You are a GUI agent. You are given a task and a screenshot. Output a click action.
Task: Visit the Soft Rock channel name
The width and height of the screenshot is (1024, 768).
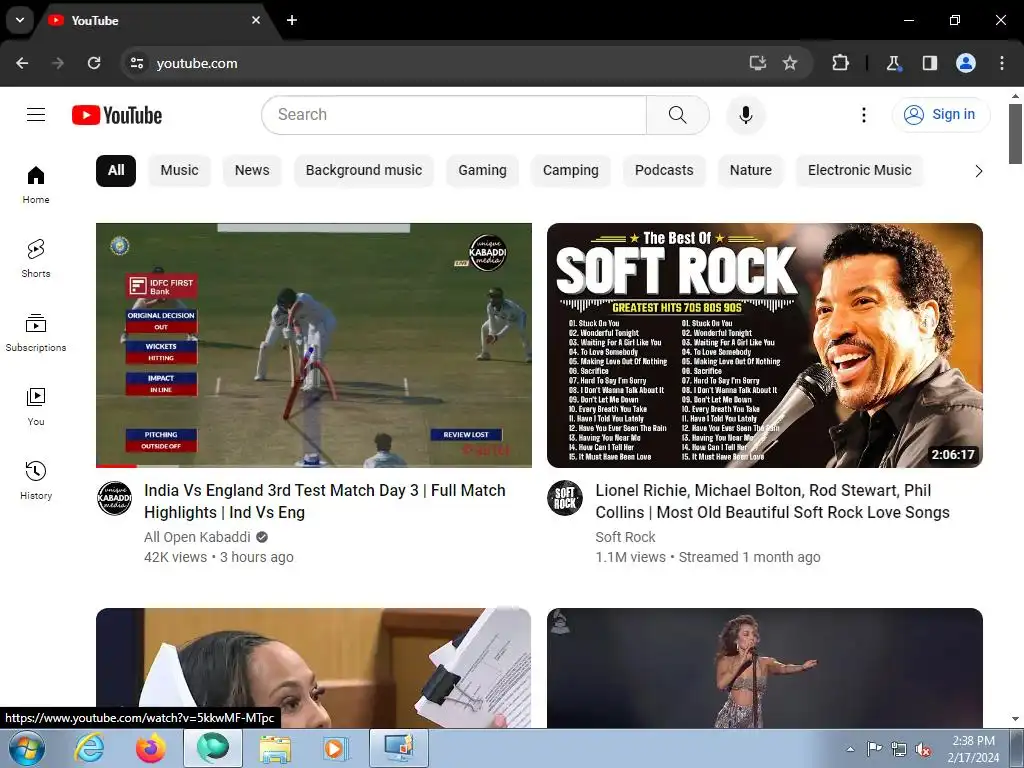(625, 537)
